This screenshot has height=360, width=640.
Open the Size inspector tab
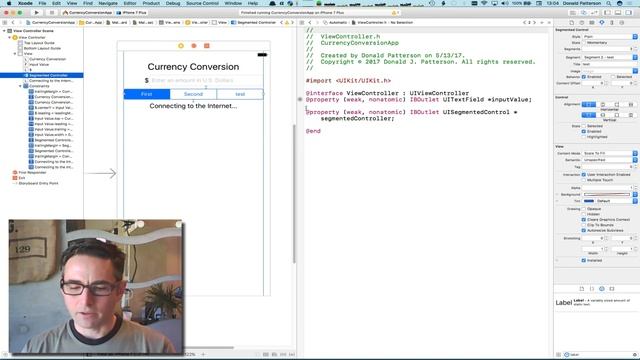pyautogui.click(x=612, y=23)
